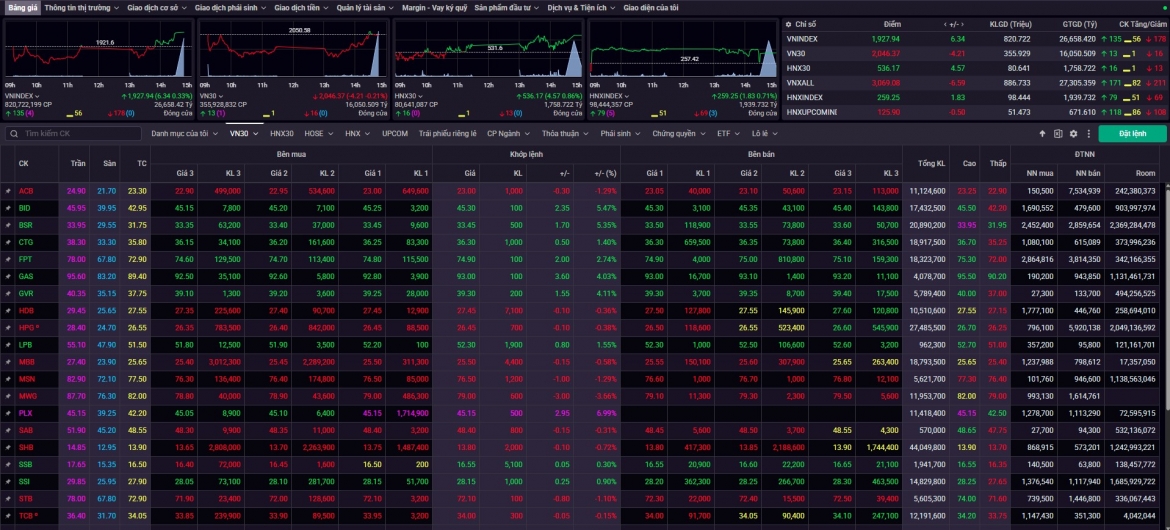The width and height of the screenshot is (1170, 530).
Task: Click the left arrow beside the +/- header
Action: click(x=945, y=25)
